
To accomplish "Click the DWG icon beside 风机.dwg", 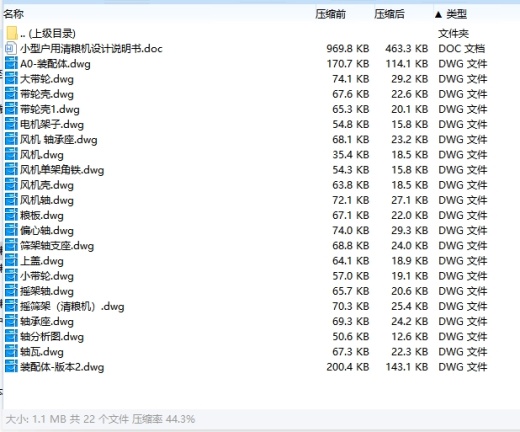I will coord(11,155).
